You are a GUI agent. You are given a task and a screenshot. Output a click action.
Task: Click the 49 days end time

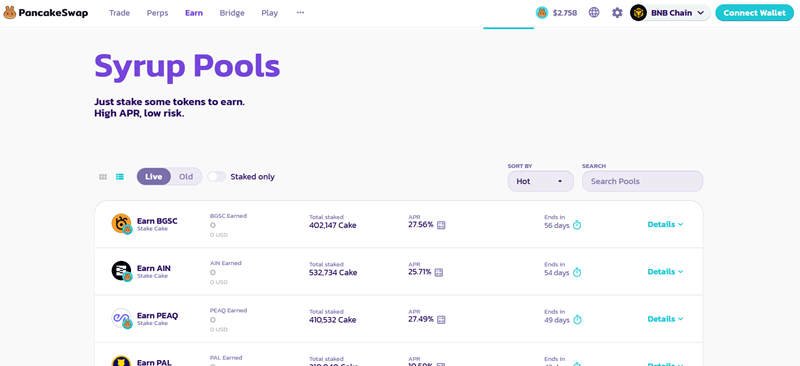tap(557, 321)
